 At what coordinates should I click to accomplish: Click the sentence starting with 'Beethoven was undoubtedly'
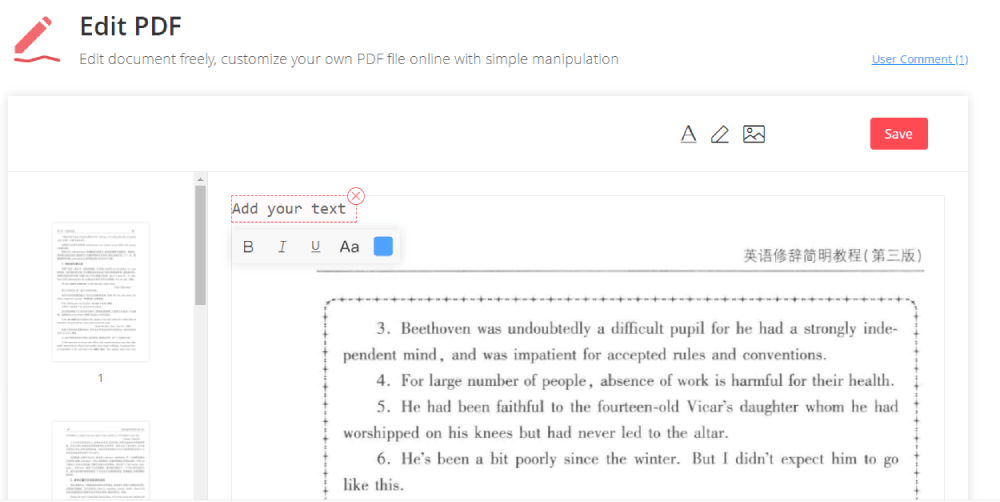point(620,329)
